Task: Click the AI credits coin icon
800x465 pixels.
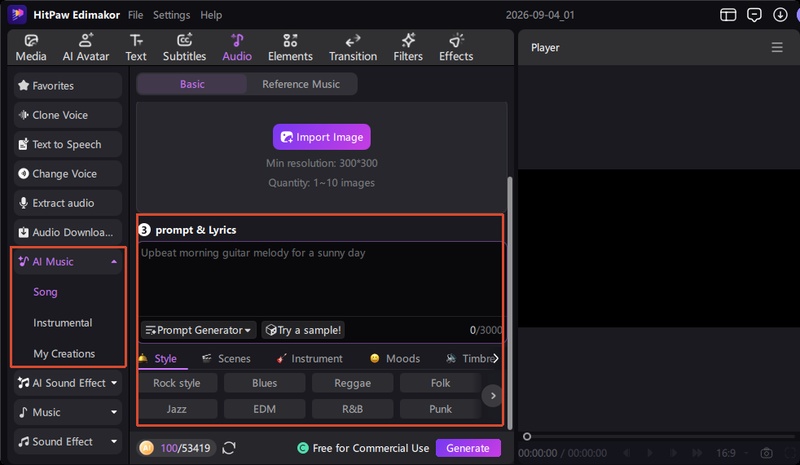Action: tap(146, 448)
